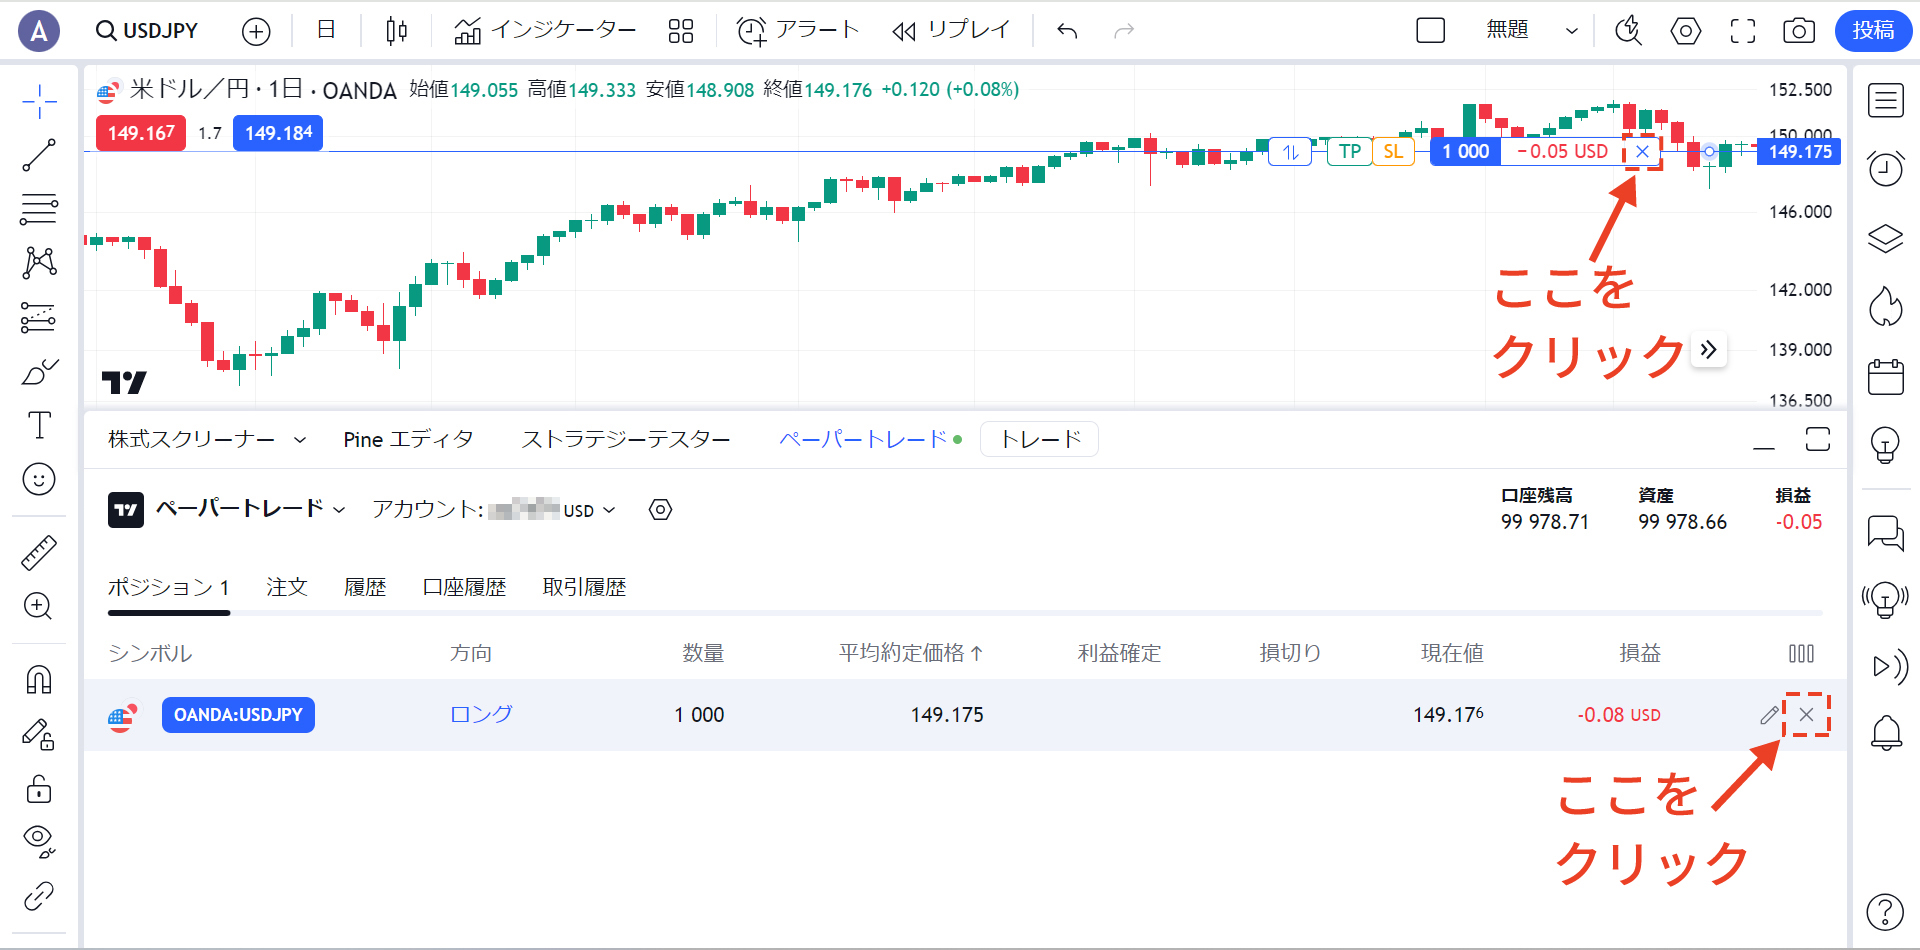Open the layout selection square icon
Screen dimensions: 1920x950
click(1431, 31)
